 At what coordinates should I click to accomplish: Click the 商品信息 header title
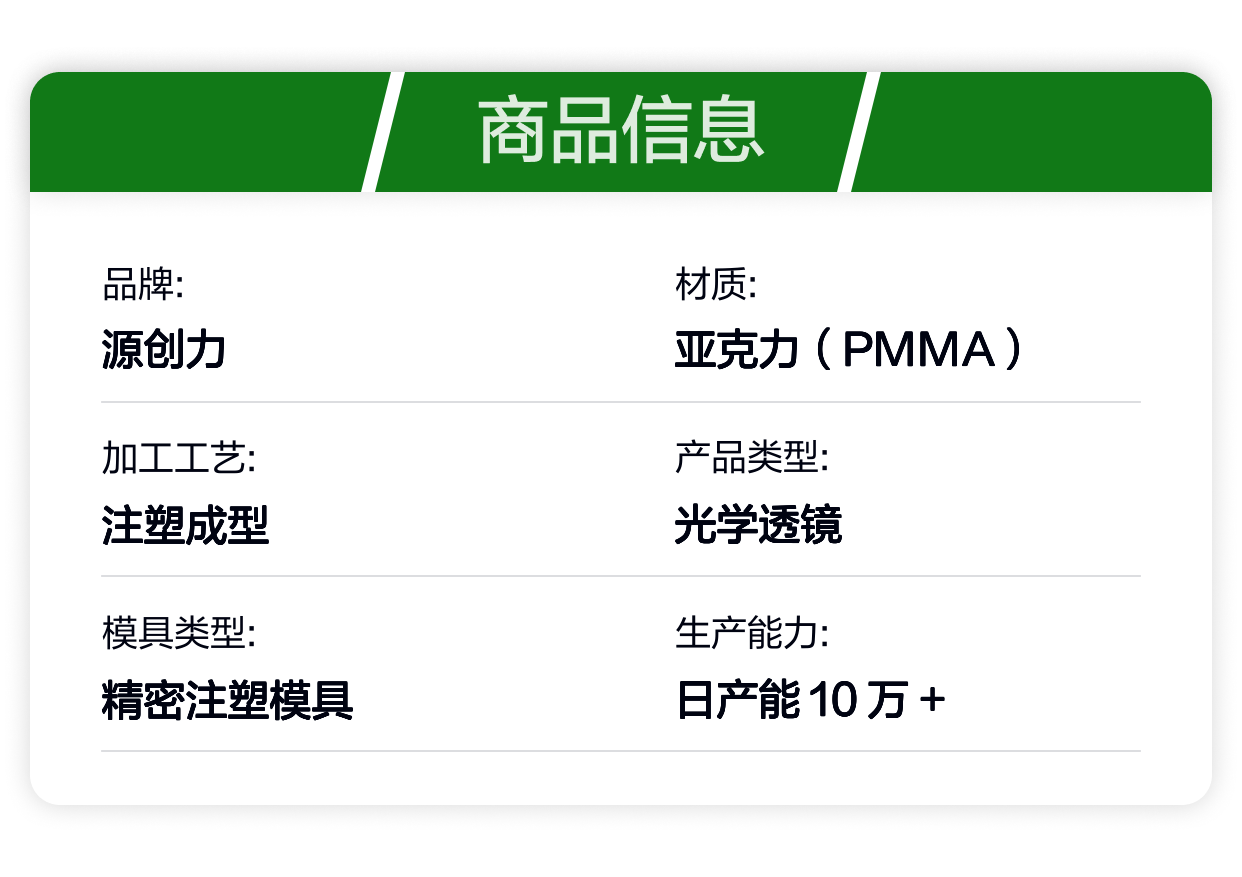tap(620, 131)
